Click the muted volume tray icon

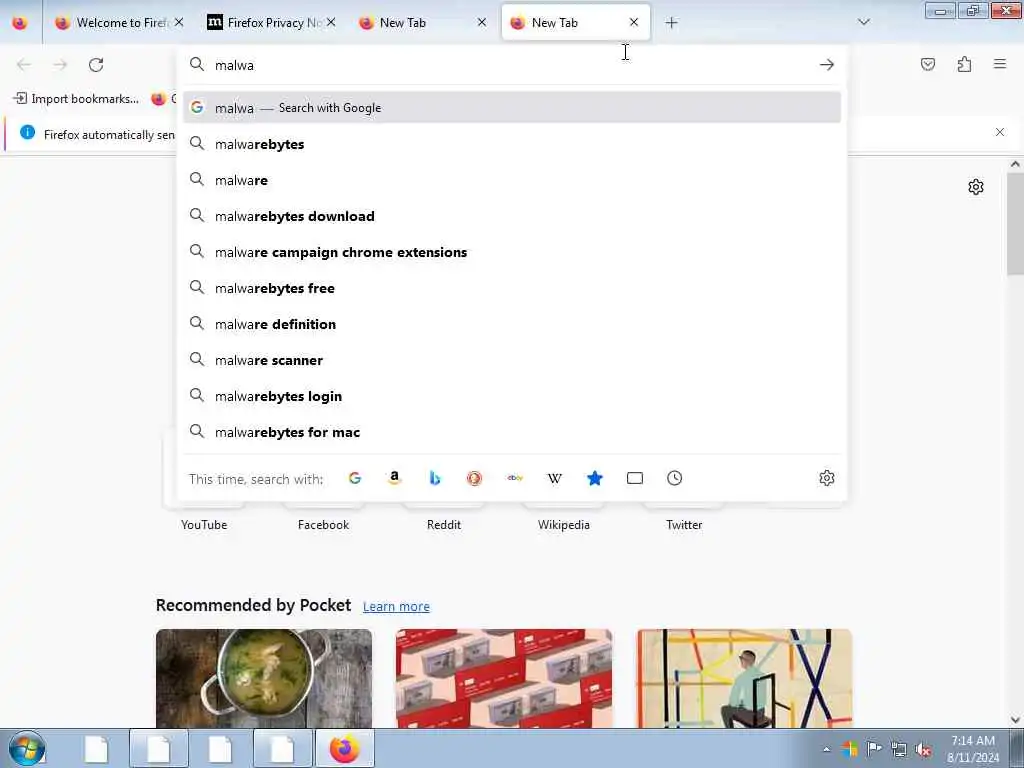923,749
